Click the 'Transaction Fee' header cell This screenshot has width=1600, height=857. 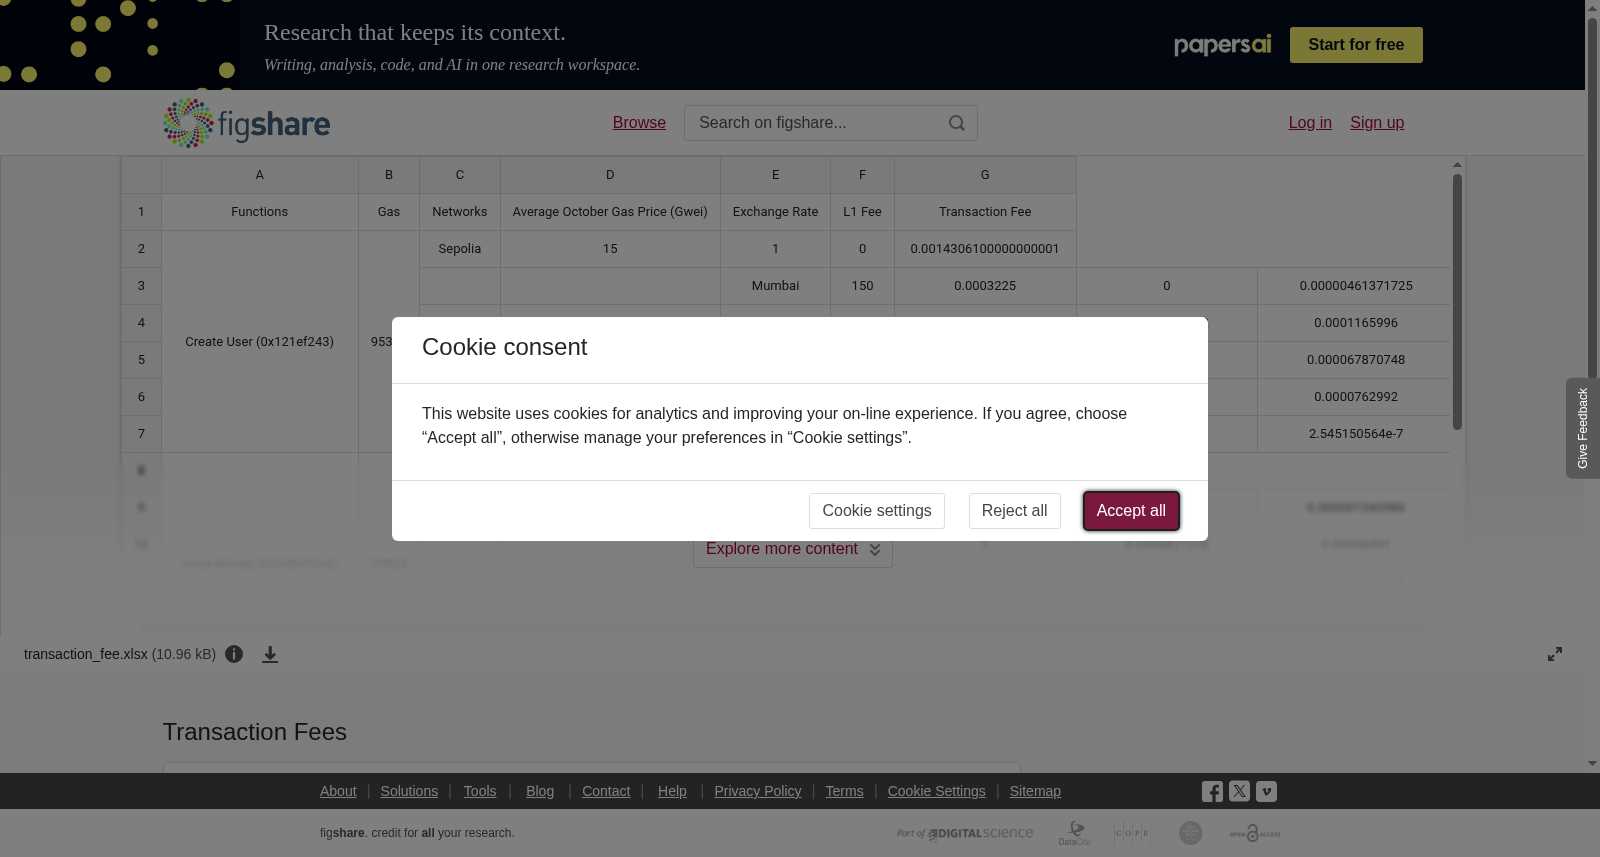pyautogui.click(x=985, y=212)
